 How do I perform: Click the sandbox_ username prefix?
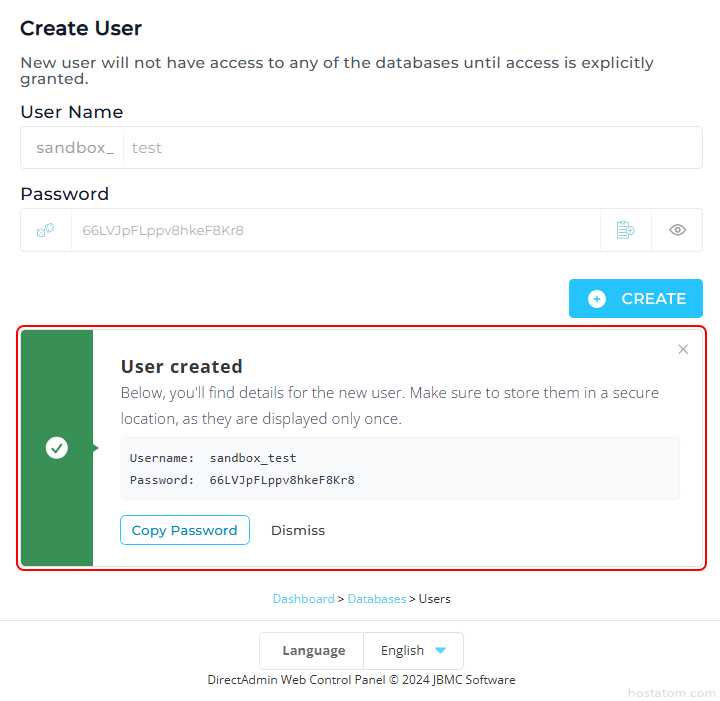[75, 148]
